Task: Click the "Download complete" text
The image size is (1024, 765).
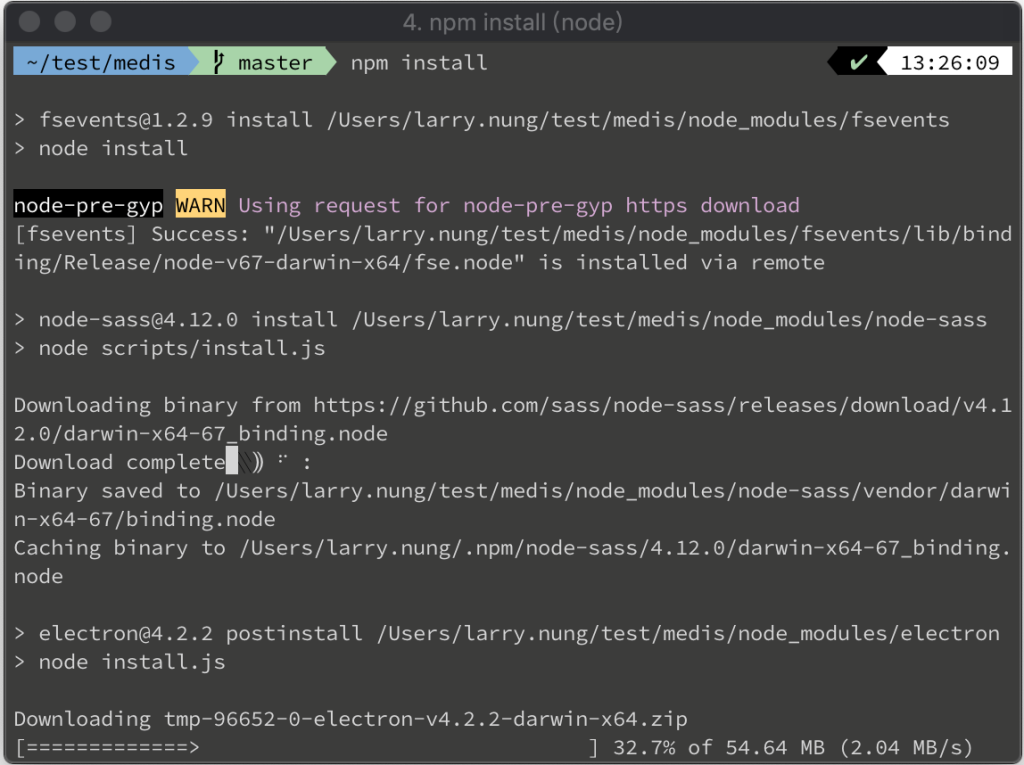Action: pyautogui.click(x=120, y=462)
